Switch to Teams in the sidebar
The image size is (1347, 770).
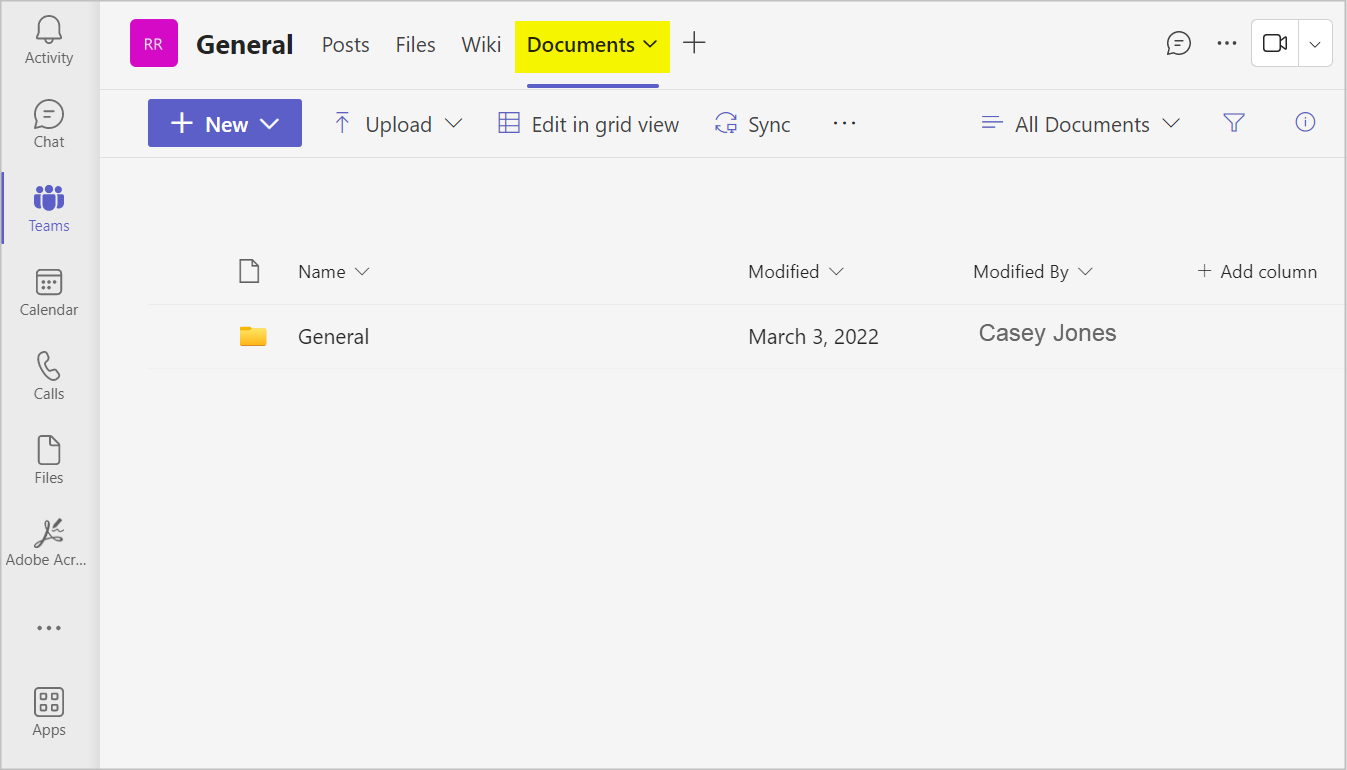click(x=48, y=207)
